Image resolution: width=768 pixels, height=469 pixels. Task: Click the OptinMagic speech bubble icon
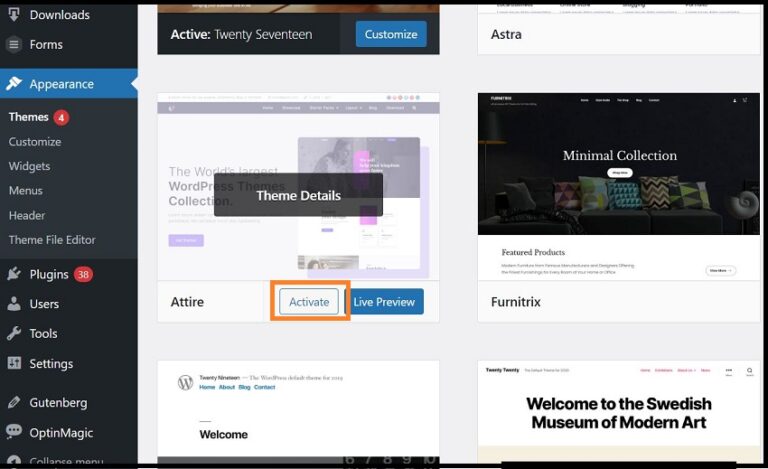pos(14,432)
